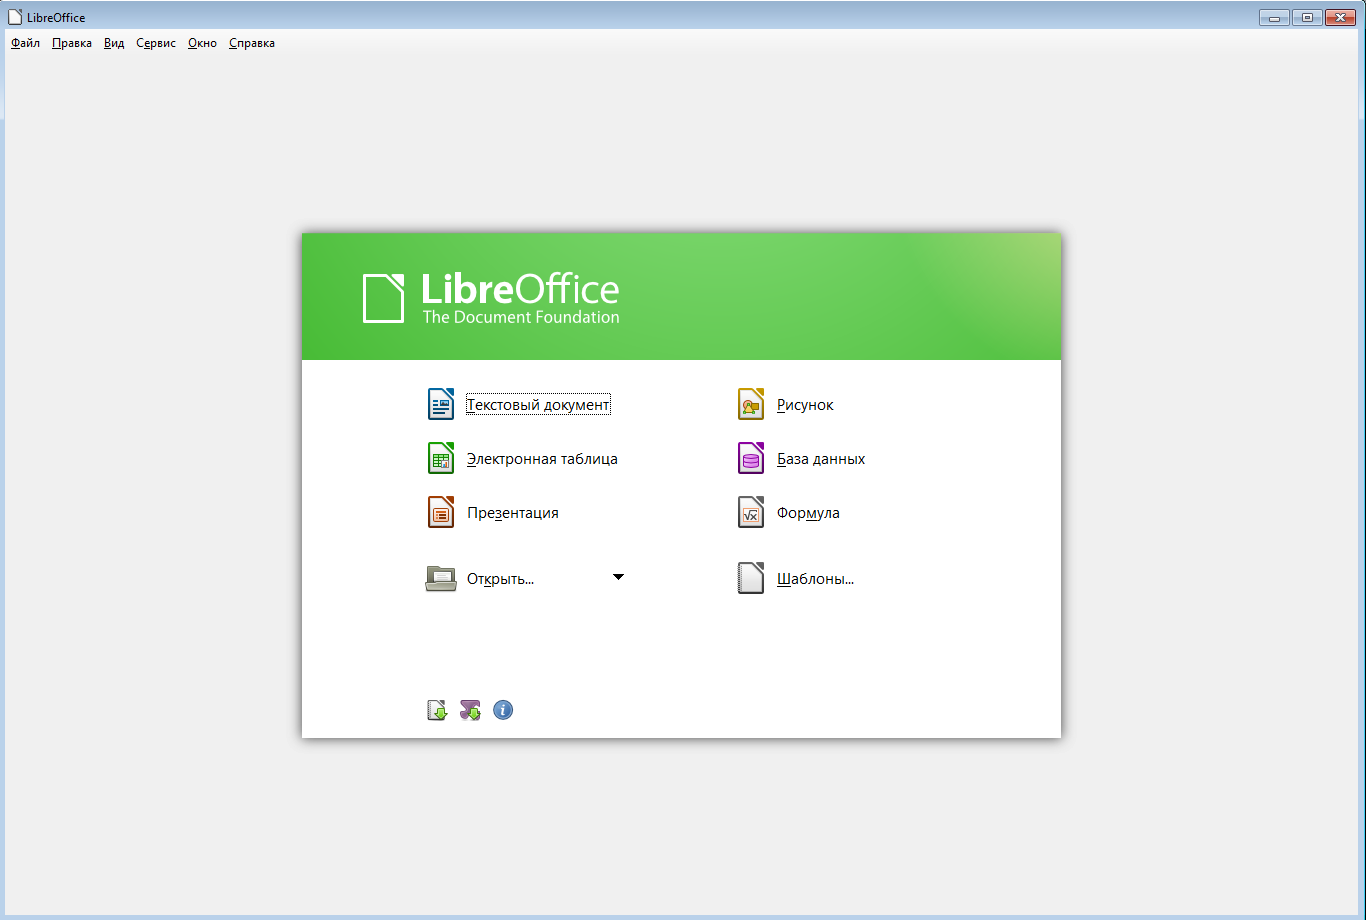The image size is (1366, 920).
Task: Click the blue information icon
Action: [503, 710]
